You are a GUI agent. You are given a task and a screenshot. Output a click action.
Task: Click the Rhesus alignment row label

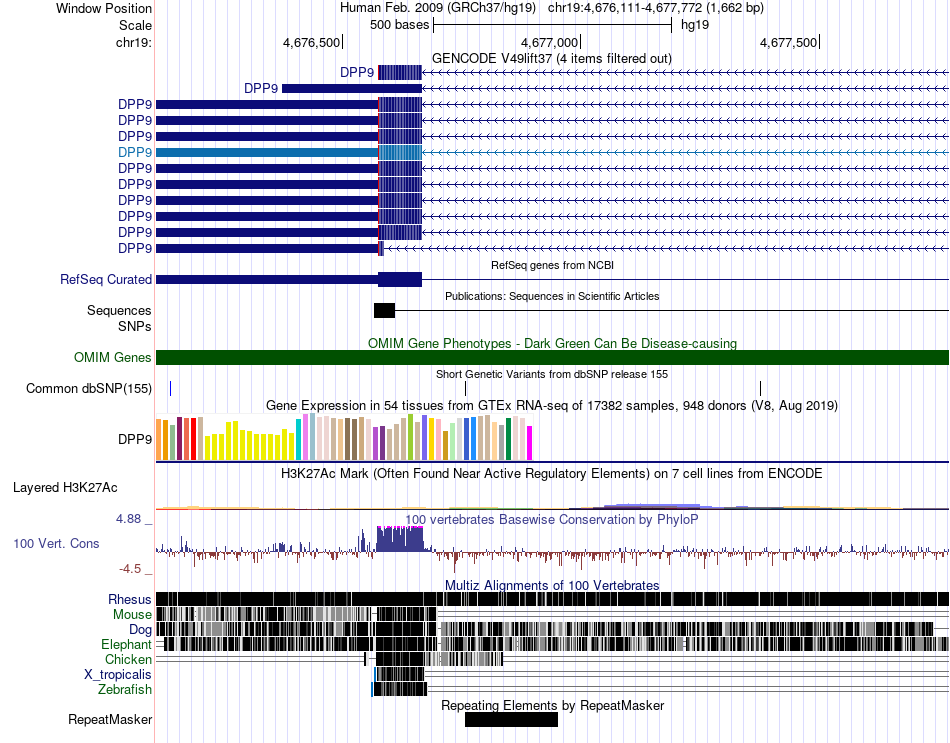click(130, 599)
